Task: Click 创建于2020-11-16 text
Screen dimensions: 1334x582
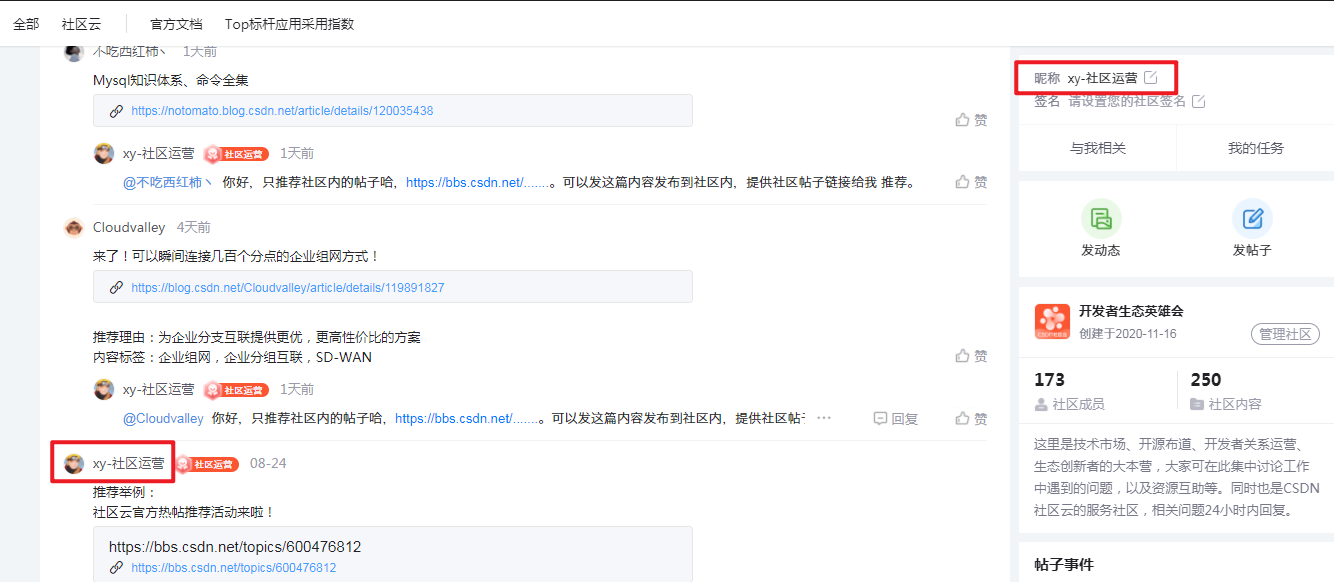Action: click(1128, 334)
